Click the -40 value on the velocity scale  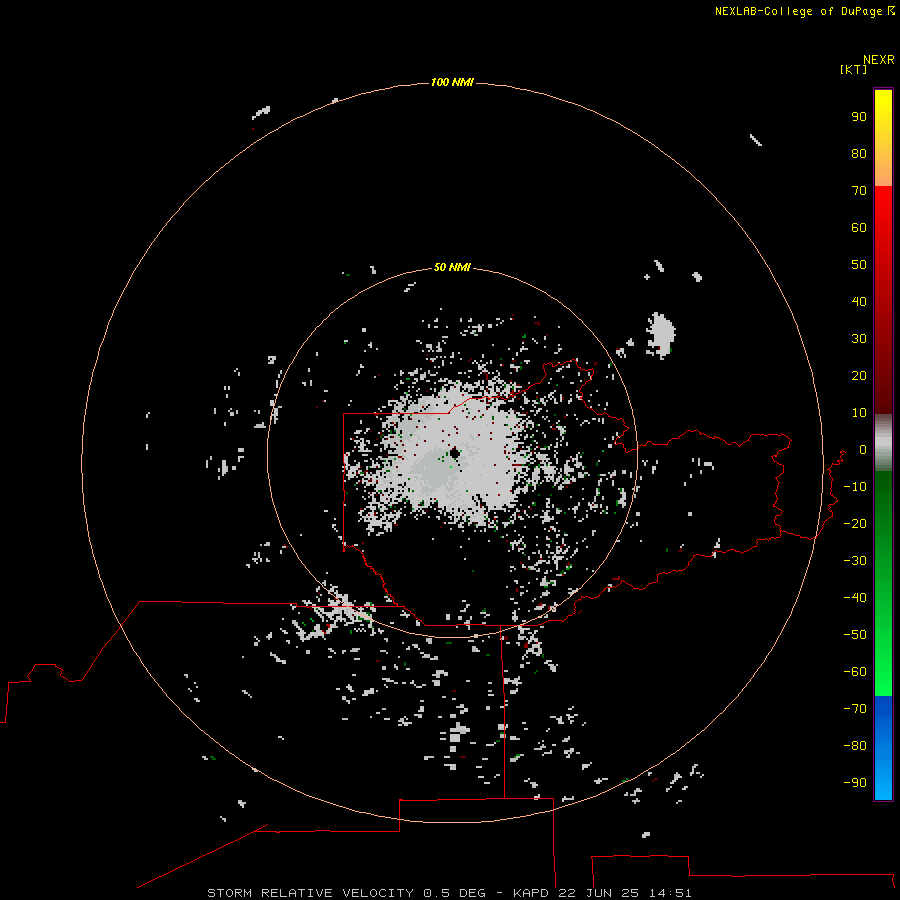pos(855,598)
